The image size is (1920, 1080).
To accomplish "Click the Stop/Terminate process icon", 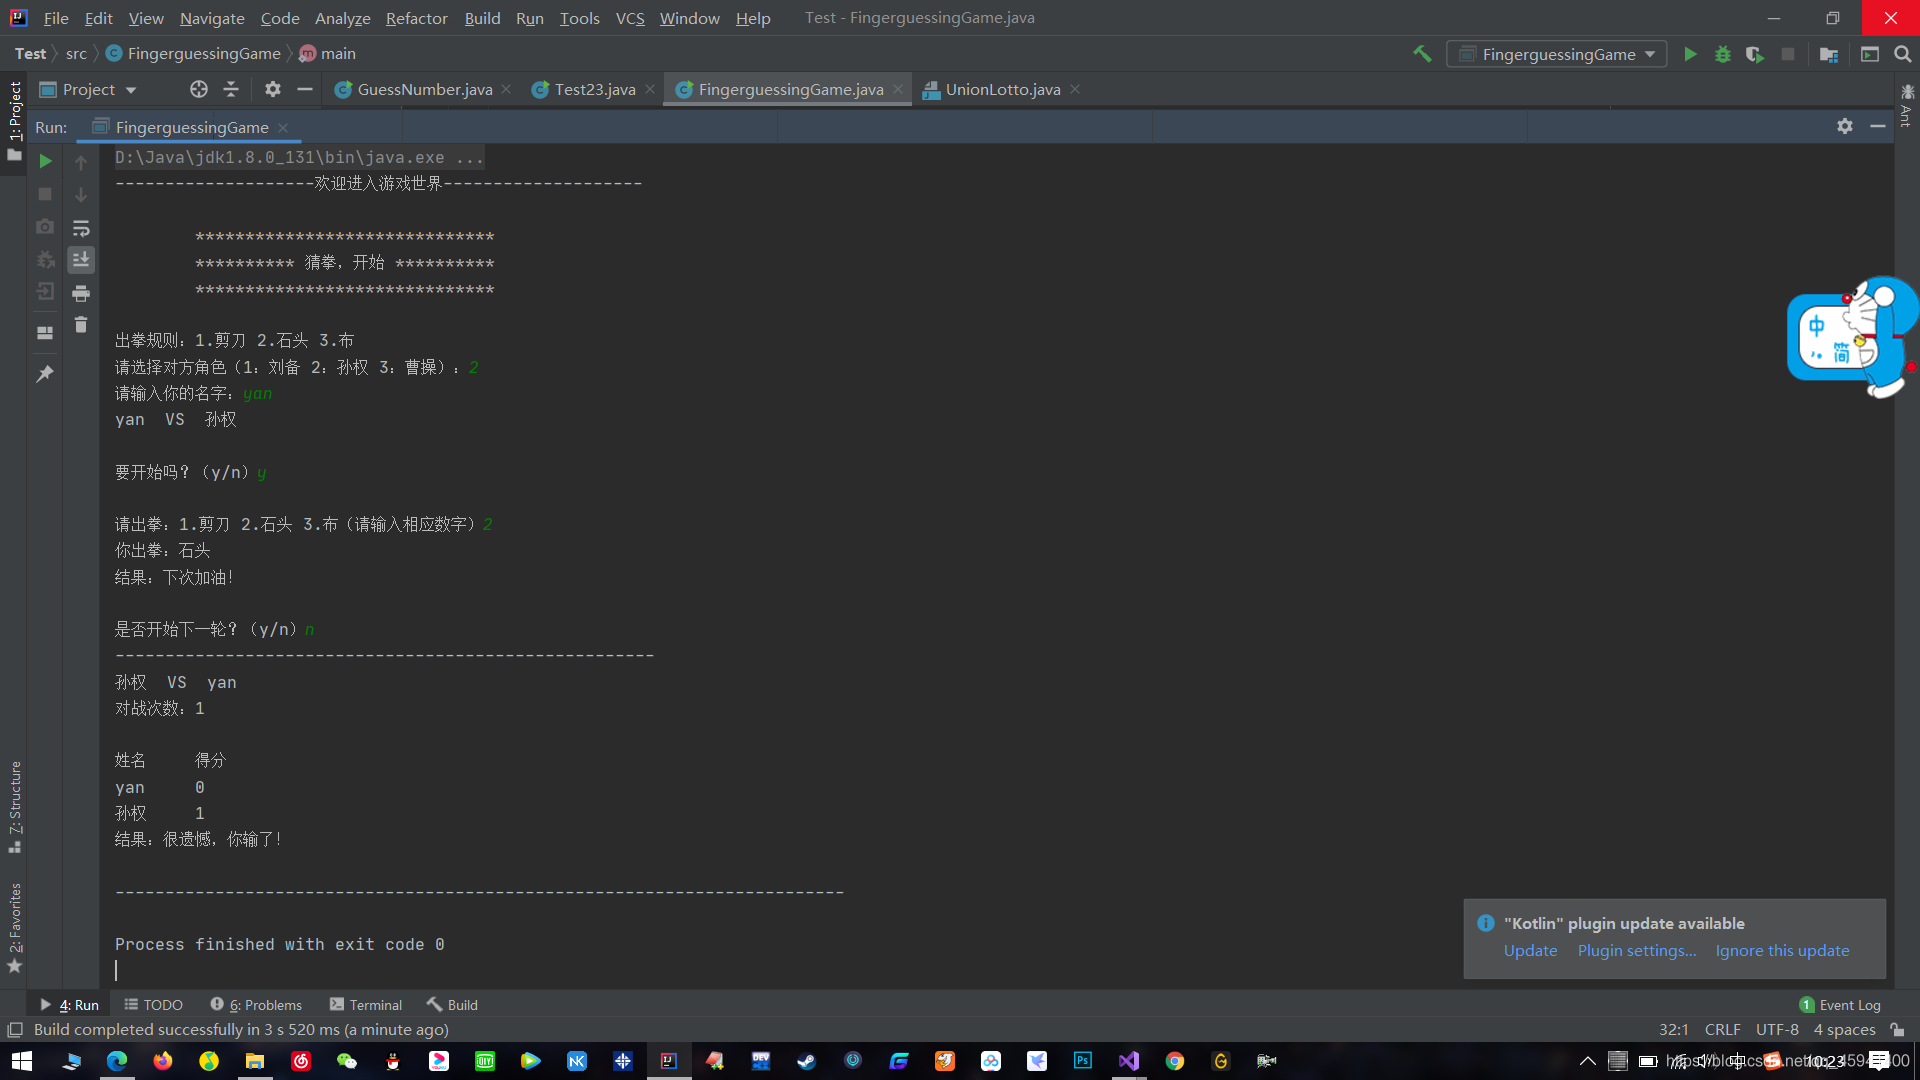I will (44, 194).
